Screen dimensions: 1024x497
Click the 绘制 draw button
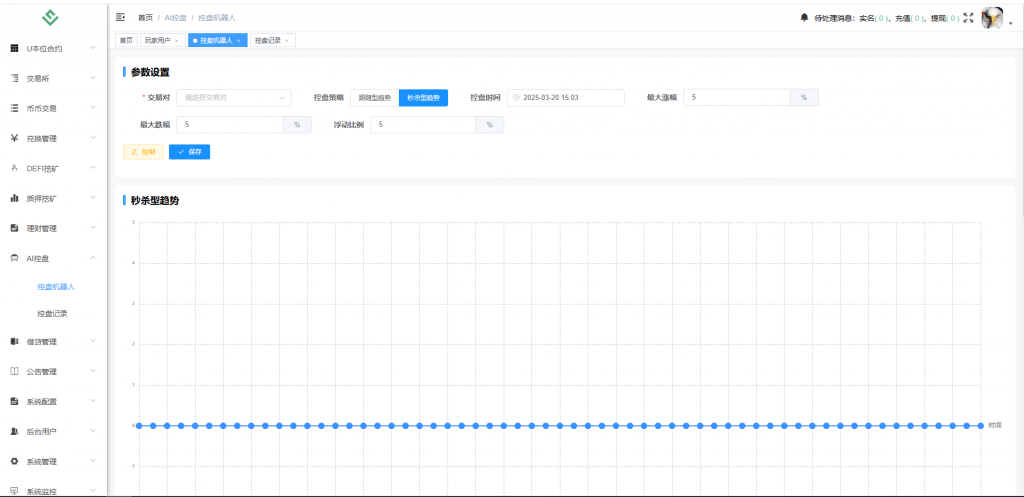point(144,152)
